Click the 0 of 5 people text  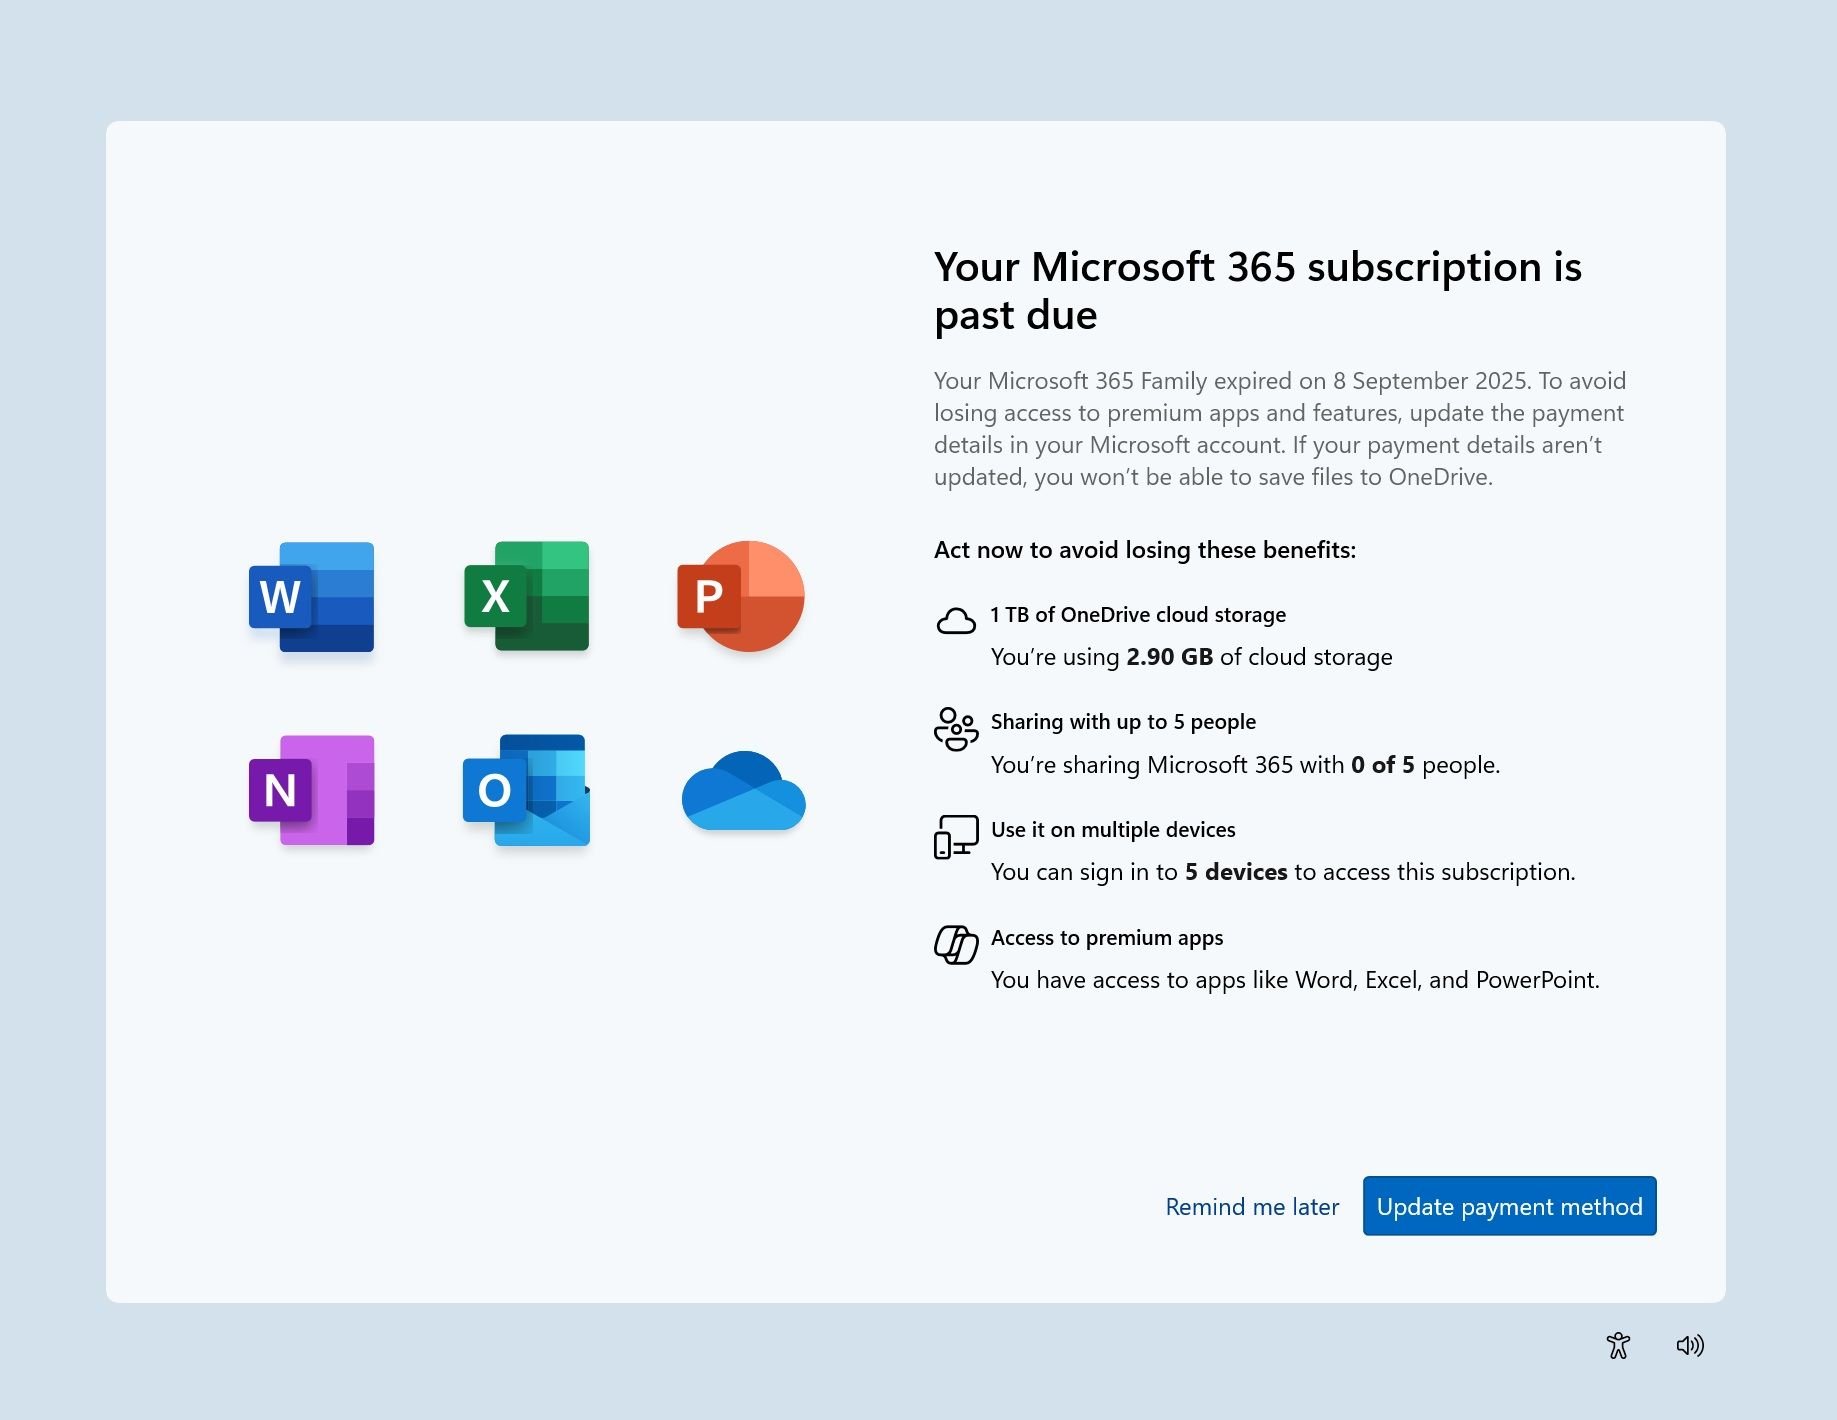[1381, 765]
